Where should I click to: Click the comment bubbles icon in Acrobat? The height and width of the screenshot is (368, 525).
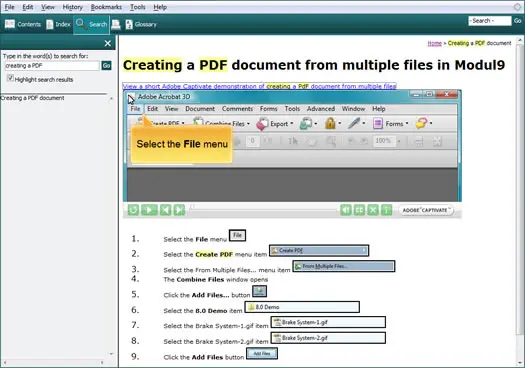[x=421, y=123]
